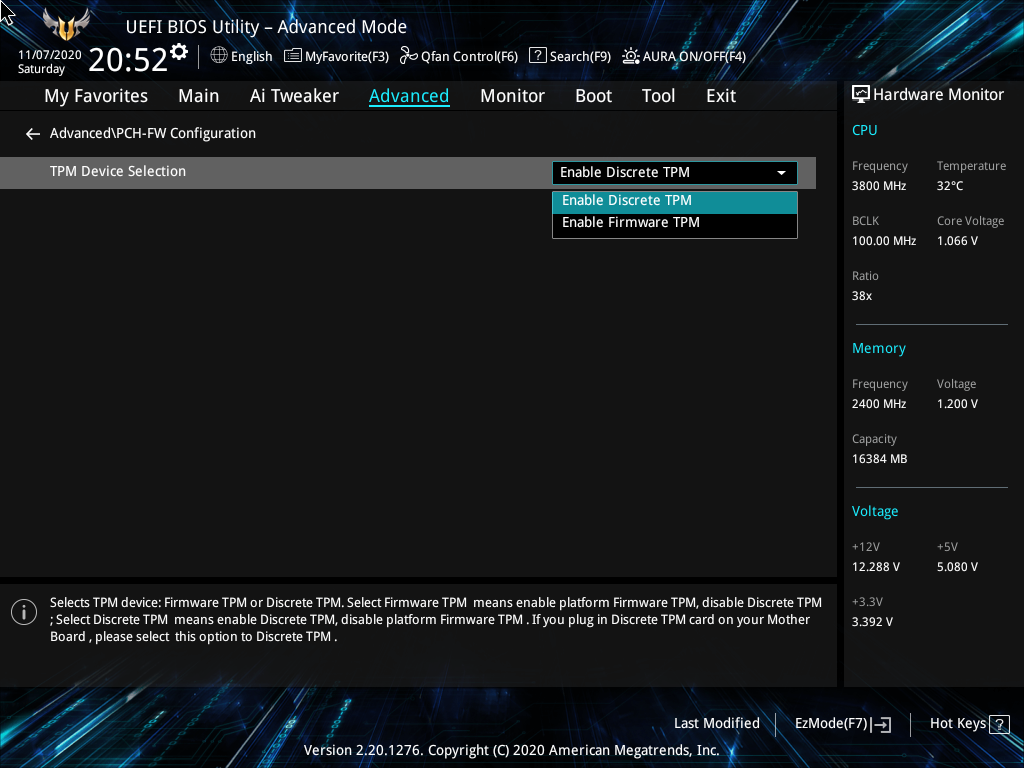1024x768 pixels.
Task: Click Search(F9) label
Action: [x=580, y=57]
